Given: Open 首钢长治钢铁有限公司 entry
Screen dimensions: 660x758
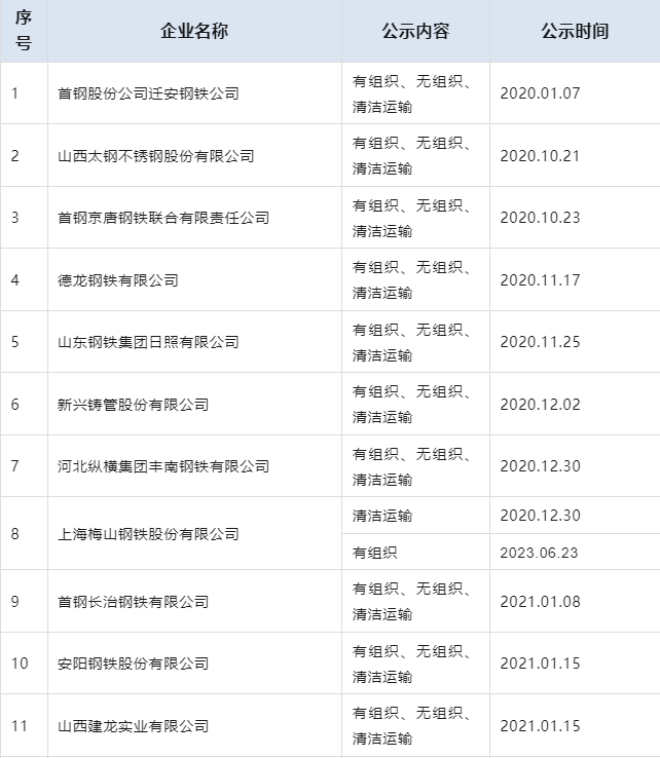Looking at the screenshot, I should (133, 602).
